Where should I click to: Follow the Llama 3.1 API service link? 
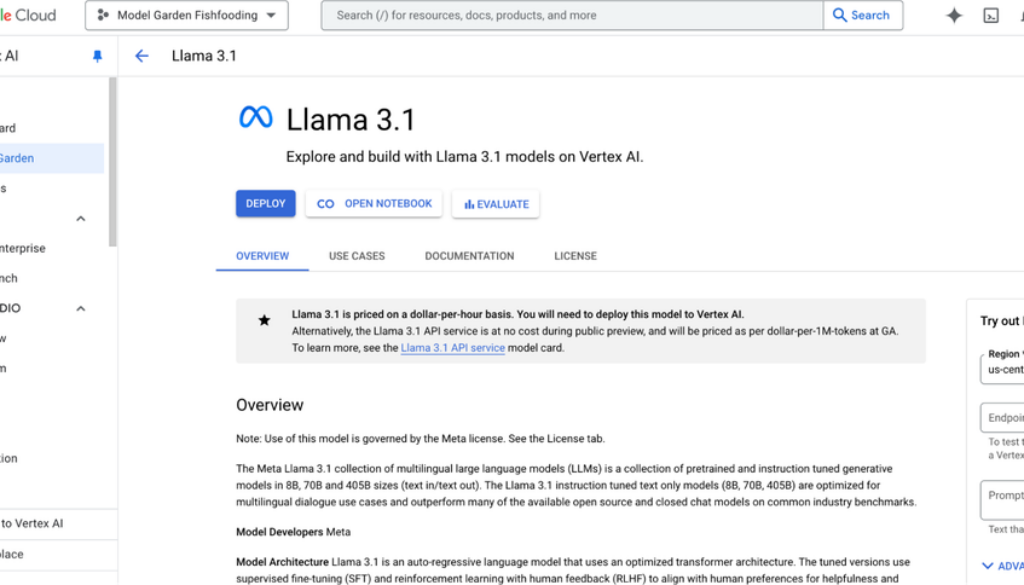452,348
